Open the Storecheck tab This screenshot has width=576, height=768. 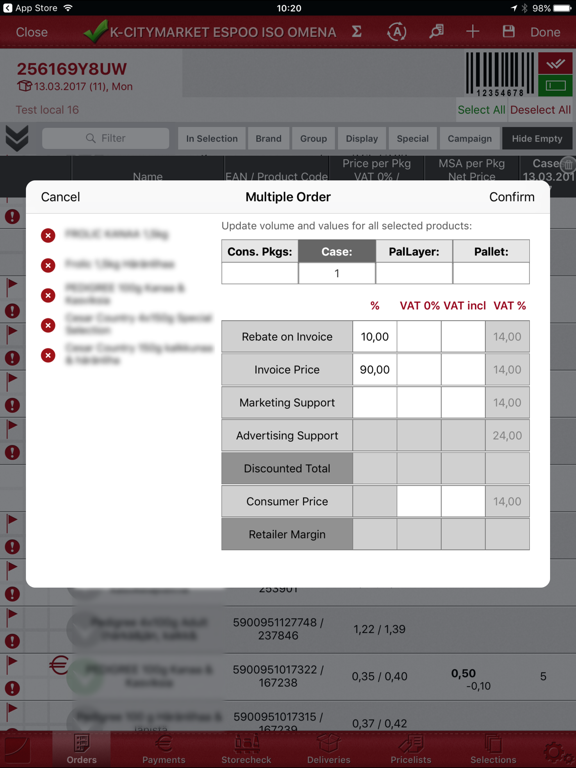[x=246, y=749]
